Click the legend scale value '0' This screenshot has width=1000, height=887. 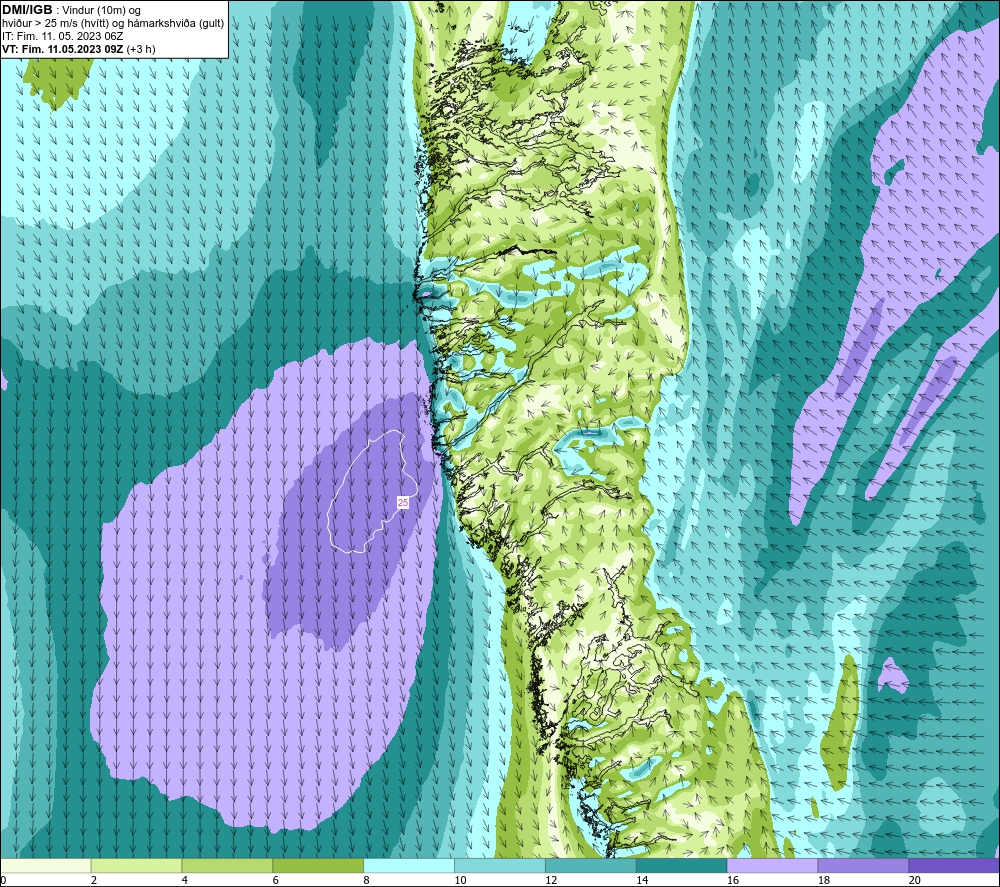(x=3, y=880)
